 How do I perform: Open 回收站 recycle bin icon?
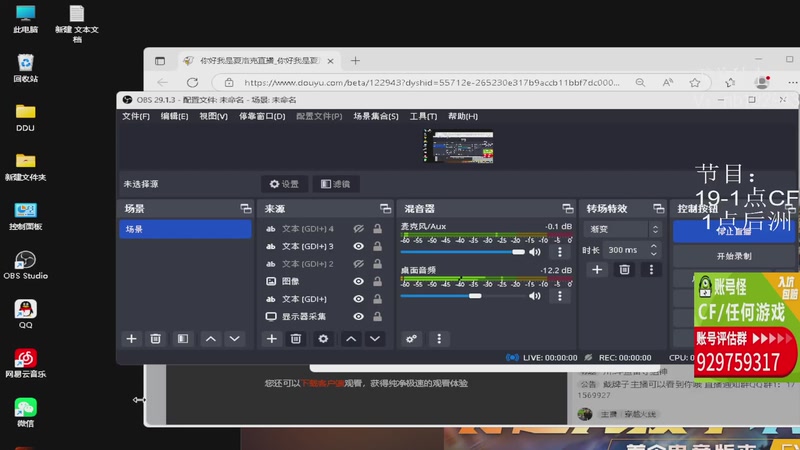(x=26, y=68)
